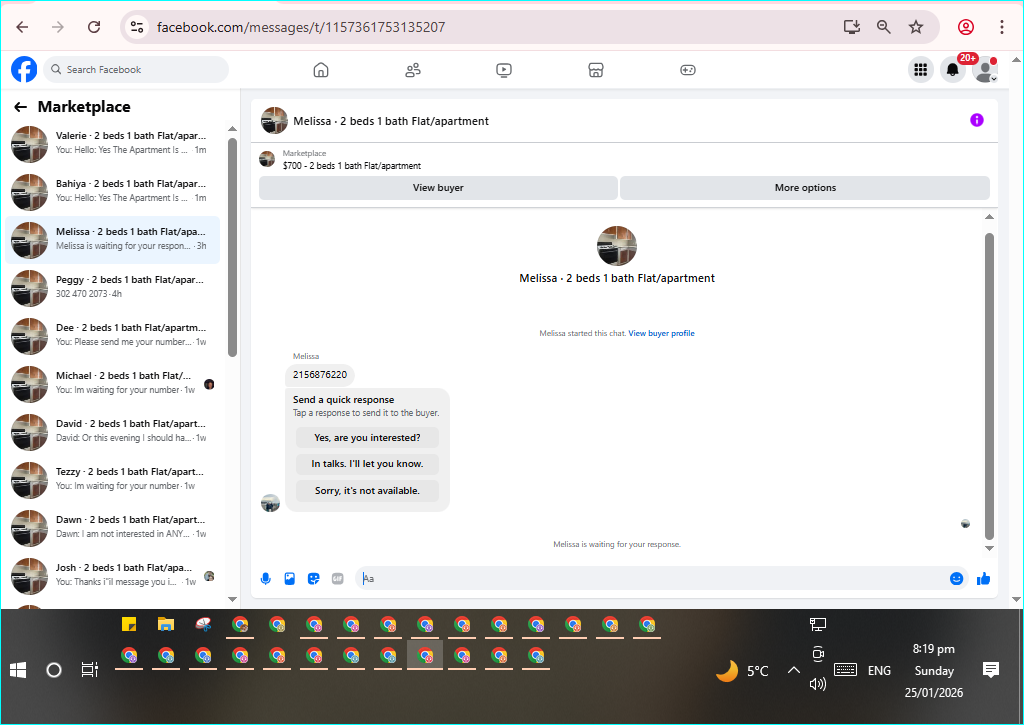The height and width of the screenshot is (725, 1024).
Task: Open conversation information purple icon
Action: pos(976,120)
